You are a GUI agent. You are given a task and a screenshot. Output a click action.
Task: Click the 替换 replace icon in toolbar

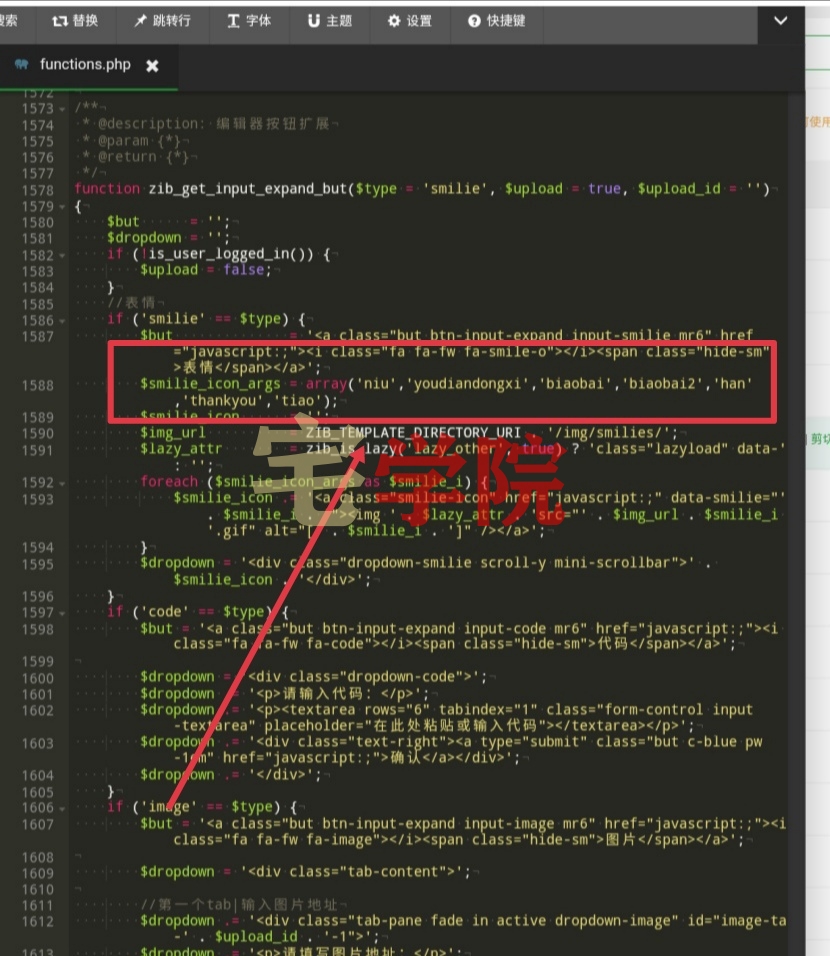coord(59,21)
